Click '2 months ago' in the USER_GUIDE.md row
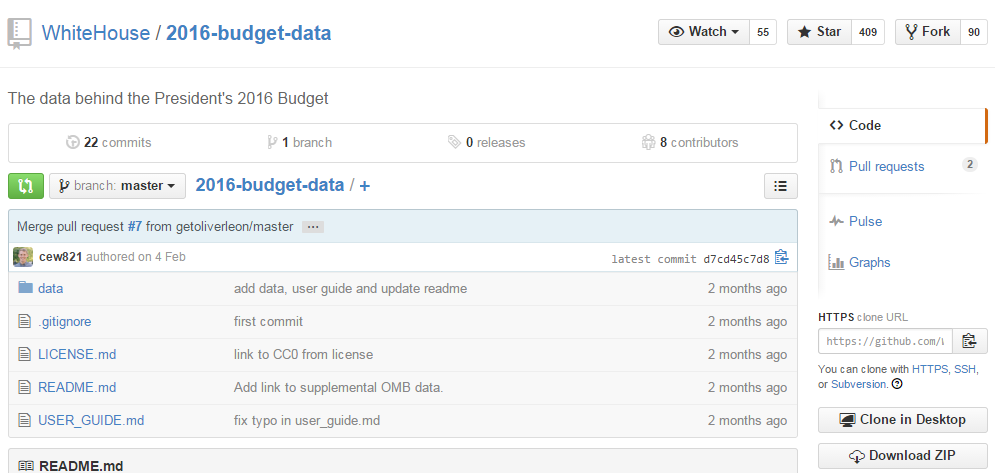The height and width of the screenshot is (473, 995). (748, 420)
